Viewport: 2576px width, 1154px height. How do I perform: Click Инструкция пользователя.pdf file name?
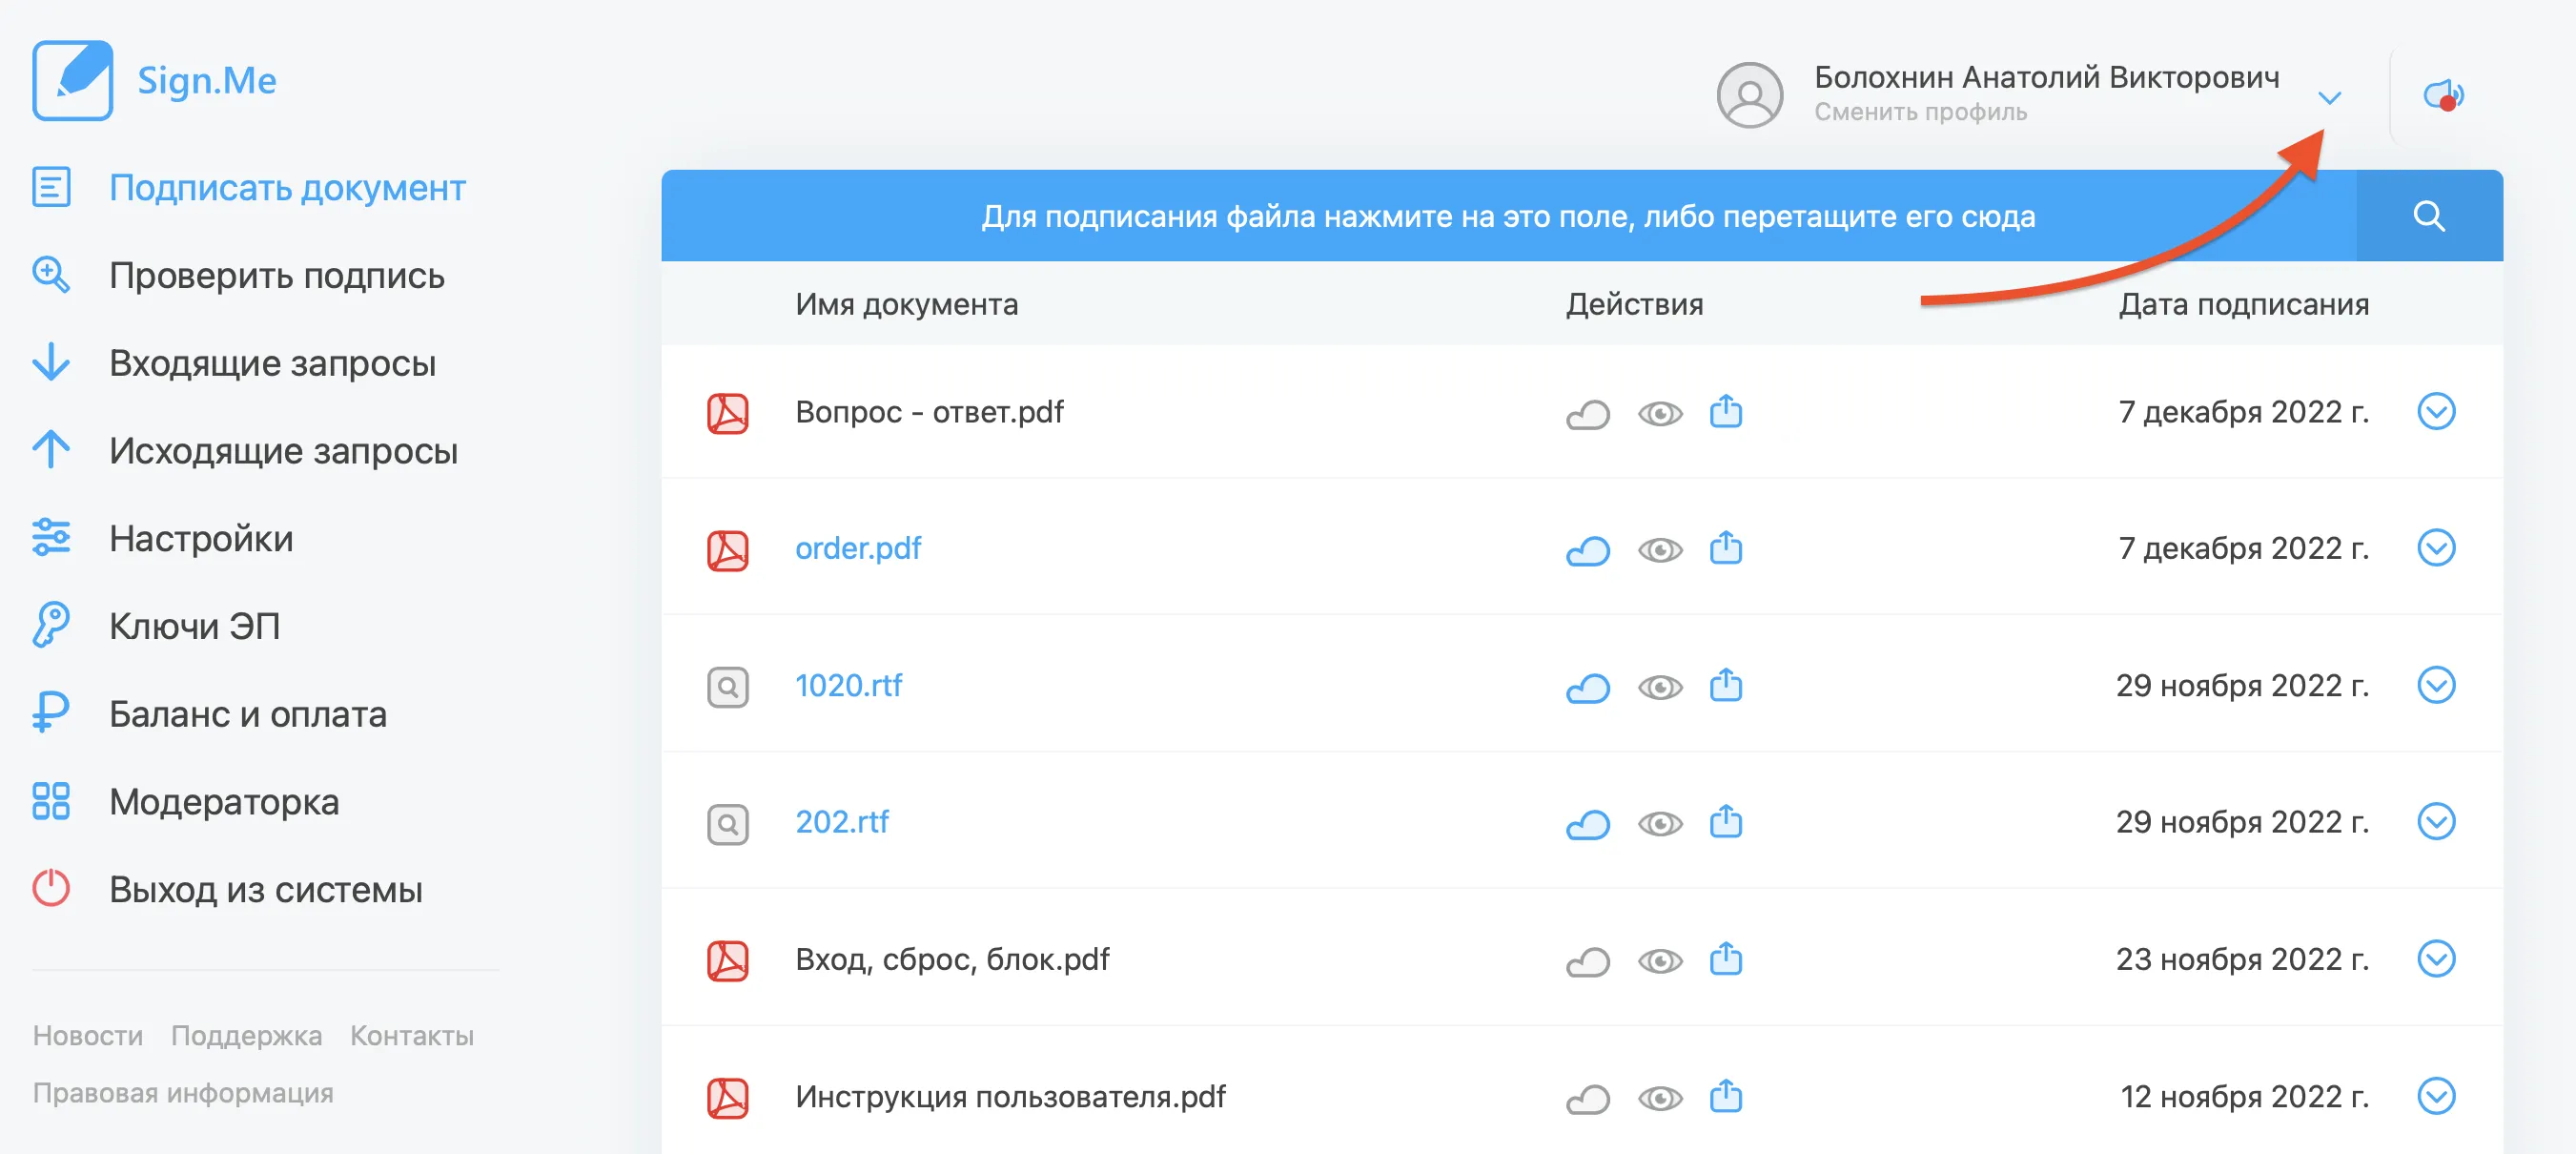(x=1010, y=1096)
